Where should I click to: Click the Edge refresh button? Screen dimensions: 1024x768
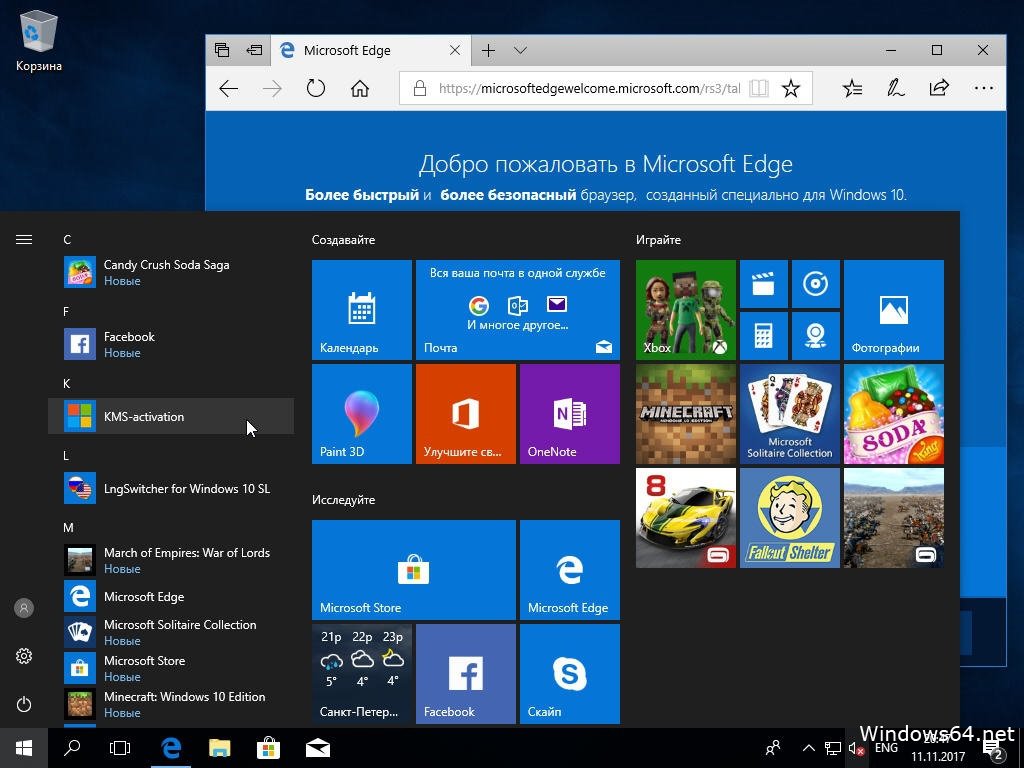(316, 89)
